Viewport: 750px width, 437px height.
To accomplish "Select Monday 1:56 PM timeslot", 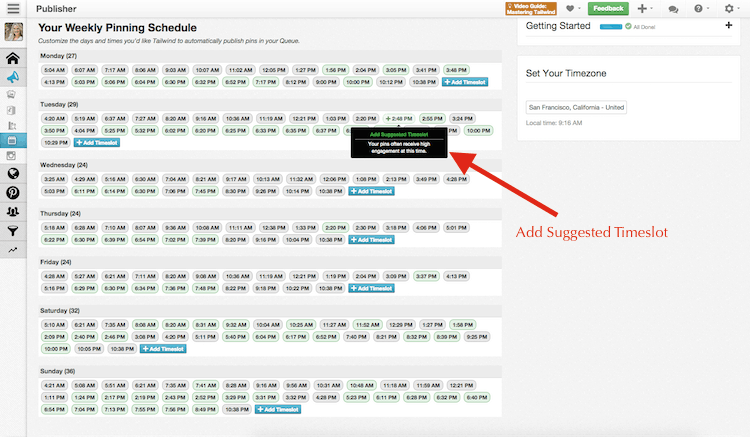I will (x=336, y=70).
